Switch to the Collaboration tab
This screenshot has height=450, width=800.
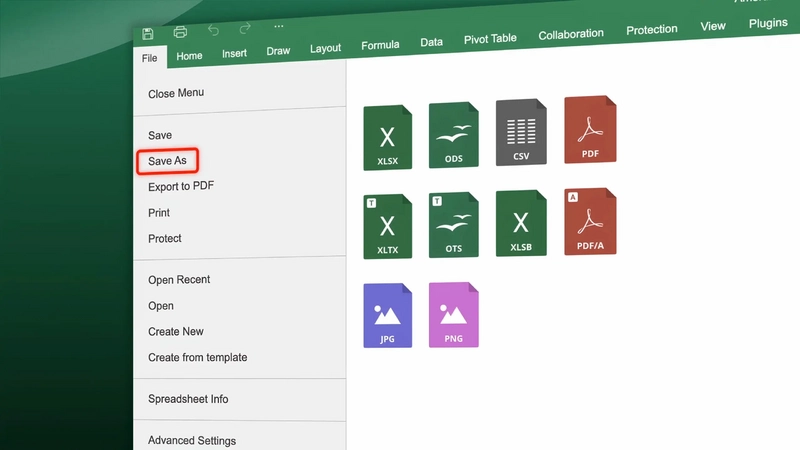coord(571,35)
